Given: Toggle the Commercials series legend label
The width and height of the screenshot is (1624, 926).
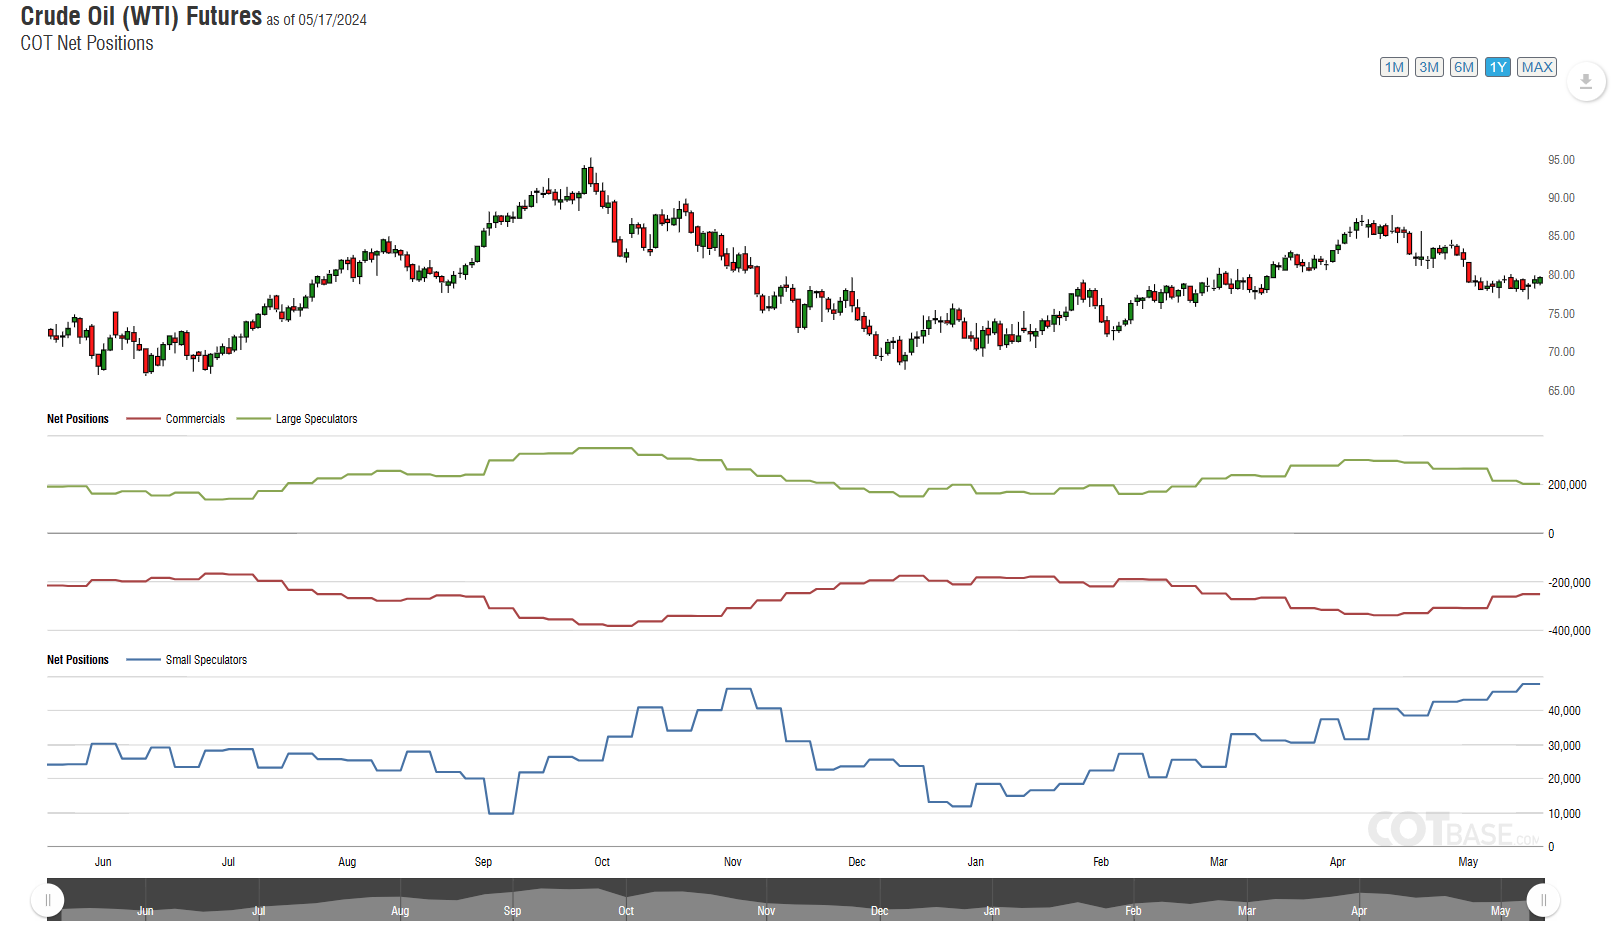Looking at the screenshot, I should coord(195,419).
